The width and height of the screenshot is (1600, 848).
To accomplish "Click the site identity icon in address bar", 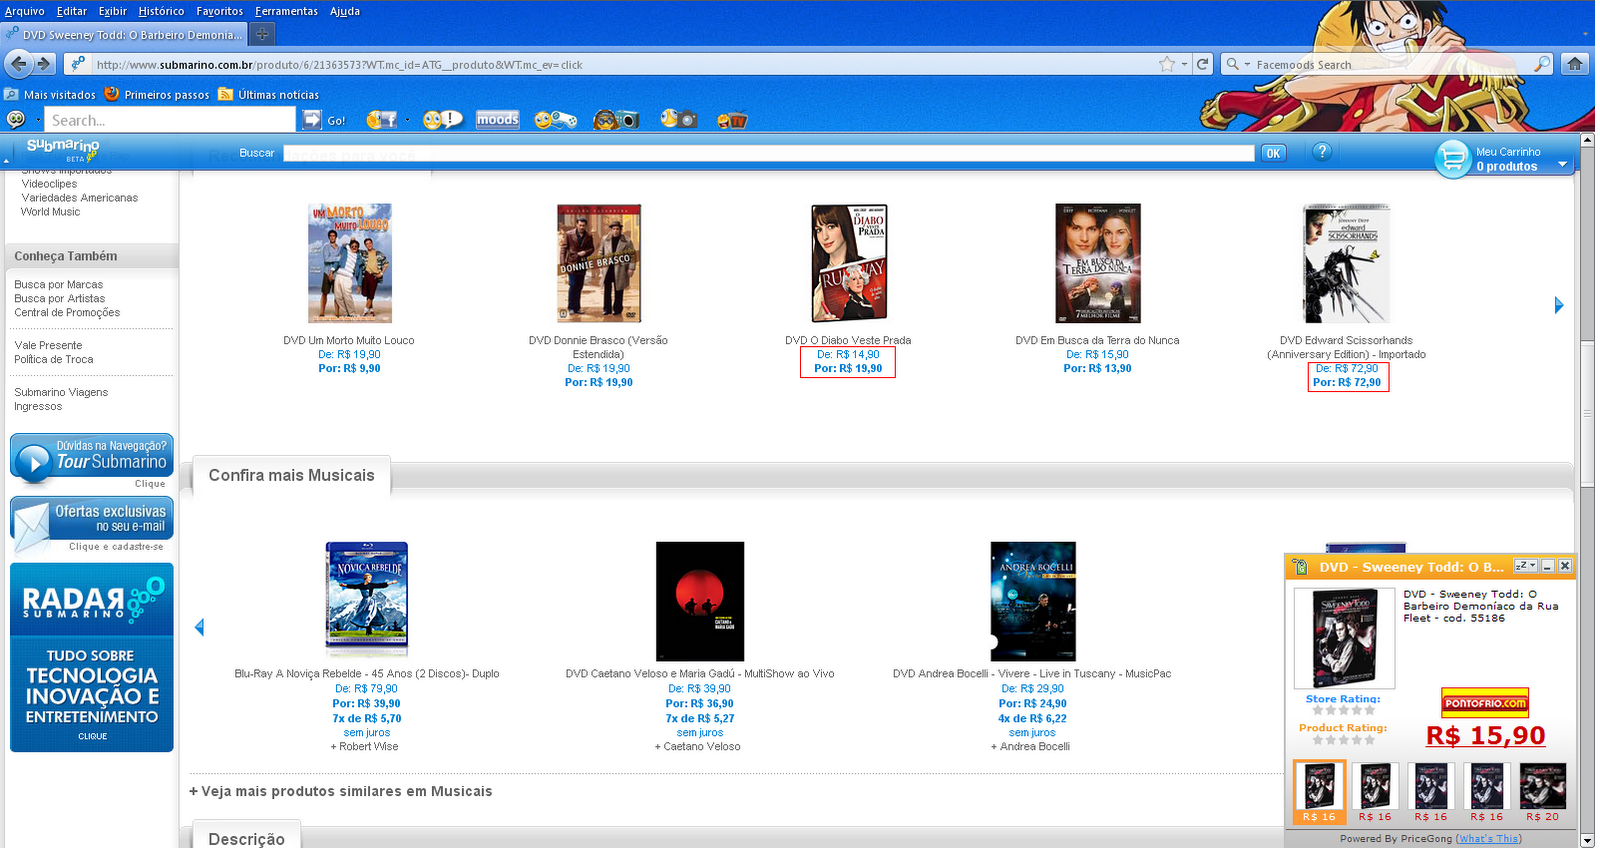I will coord(78,64).
